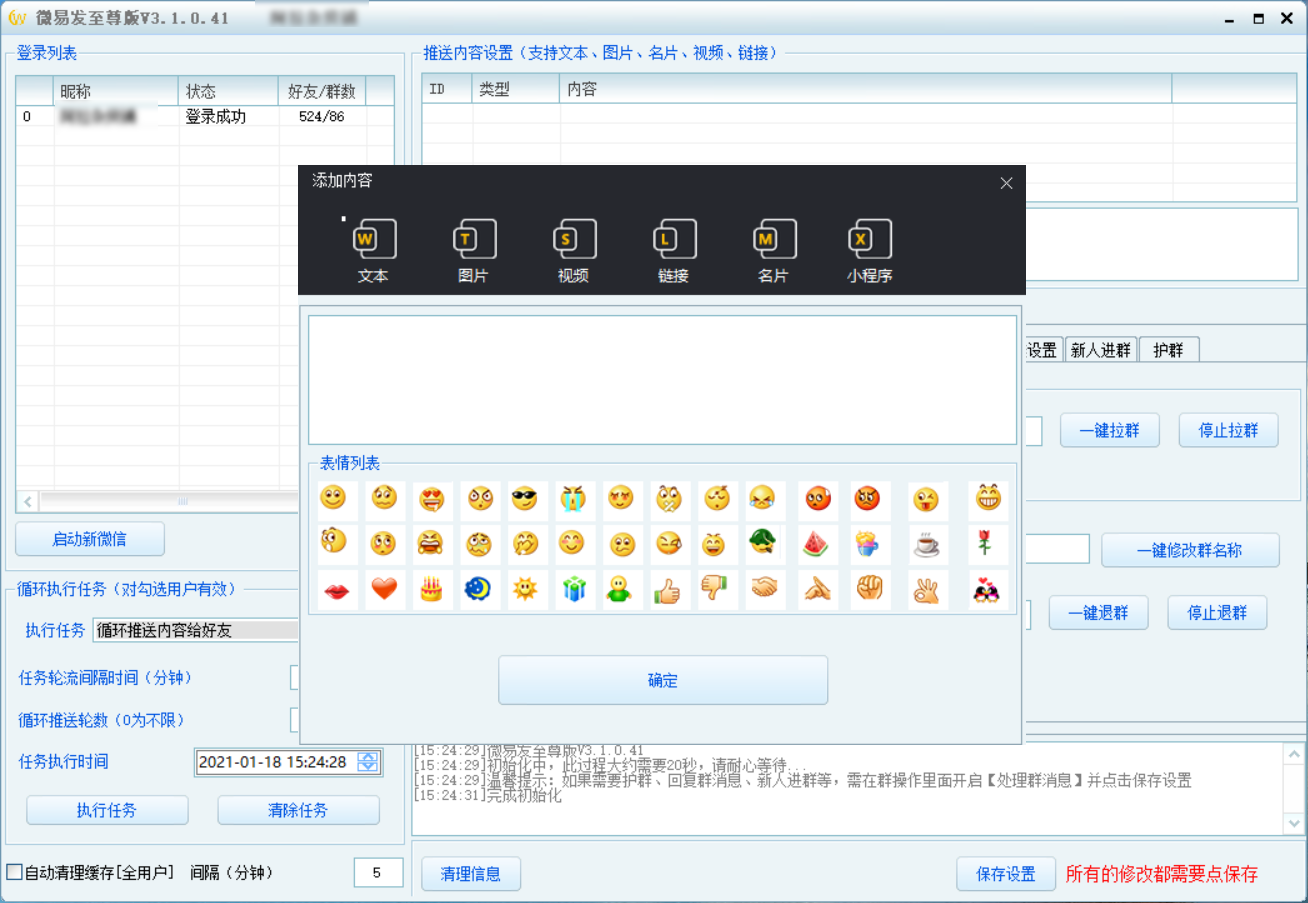Viewport: 1308px width, 903px height.
Task: Click the 启动新微信 button
Action: 90,539
